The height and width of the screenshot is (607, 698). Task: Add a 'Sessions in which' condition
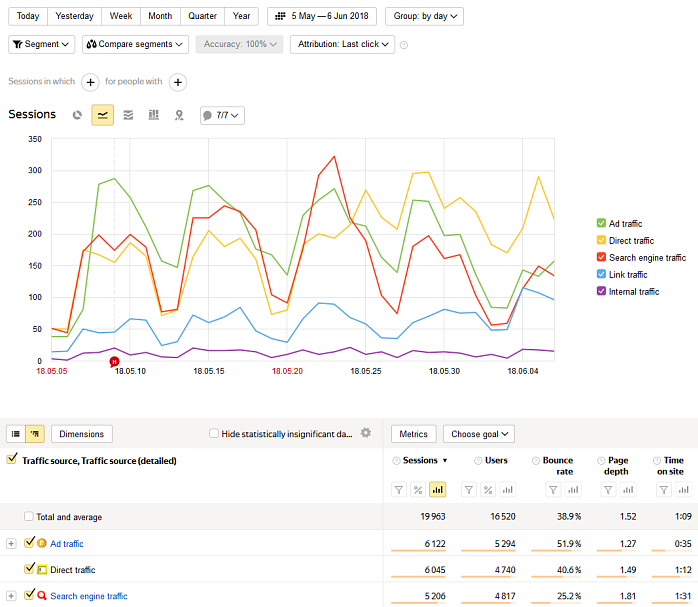click(x=90, y=82)
